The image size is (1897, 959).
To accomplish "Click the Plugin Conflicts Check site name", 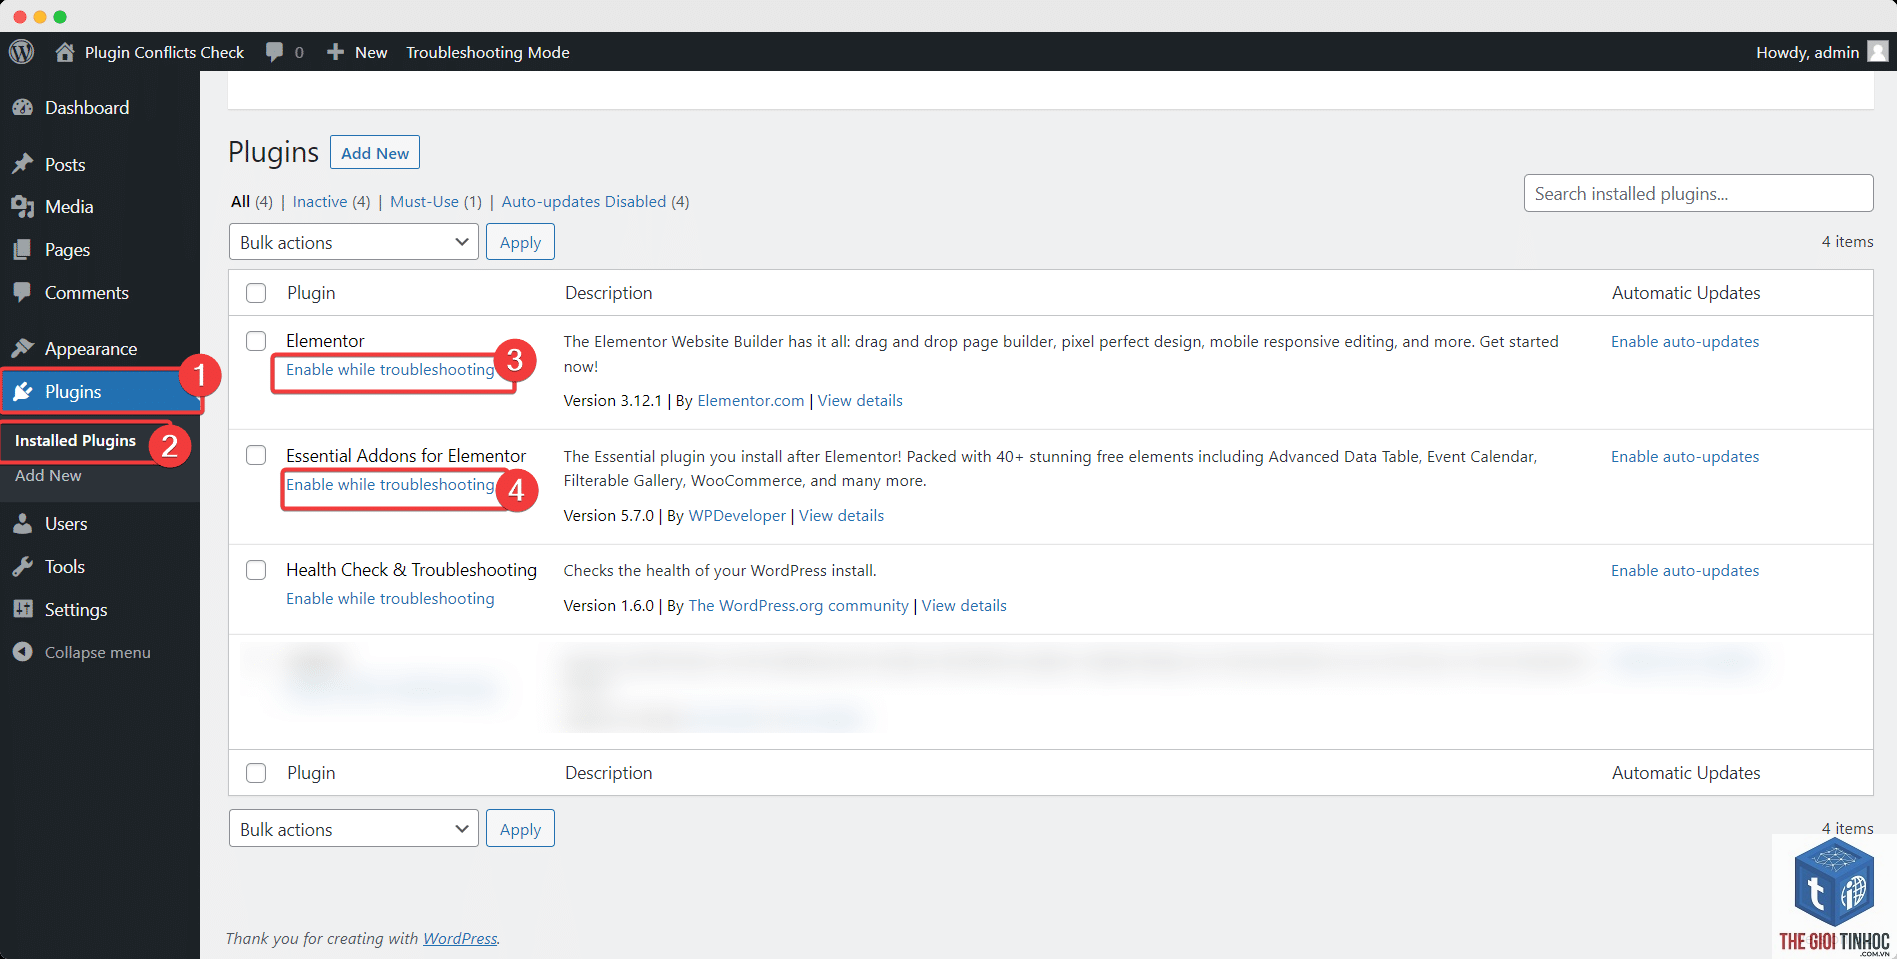I will tap(164, 52).
